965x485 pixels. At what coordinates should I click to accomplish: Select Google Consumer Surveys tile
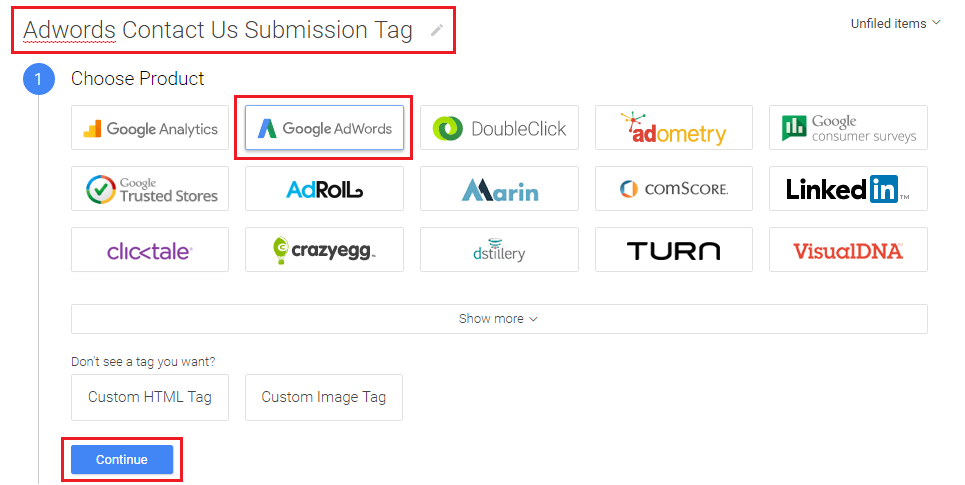(x=848, y=128)
